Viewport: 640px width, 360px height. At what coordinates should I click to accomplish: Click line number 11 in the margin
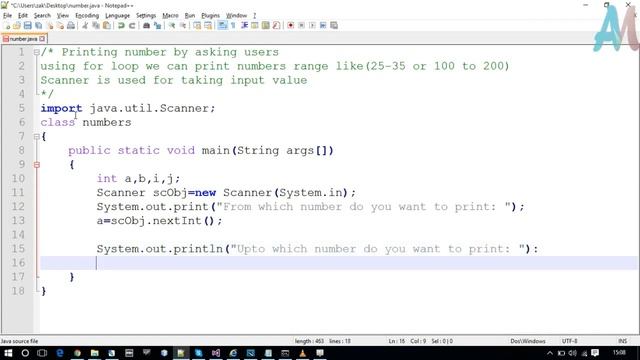[18, 193]
